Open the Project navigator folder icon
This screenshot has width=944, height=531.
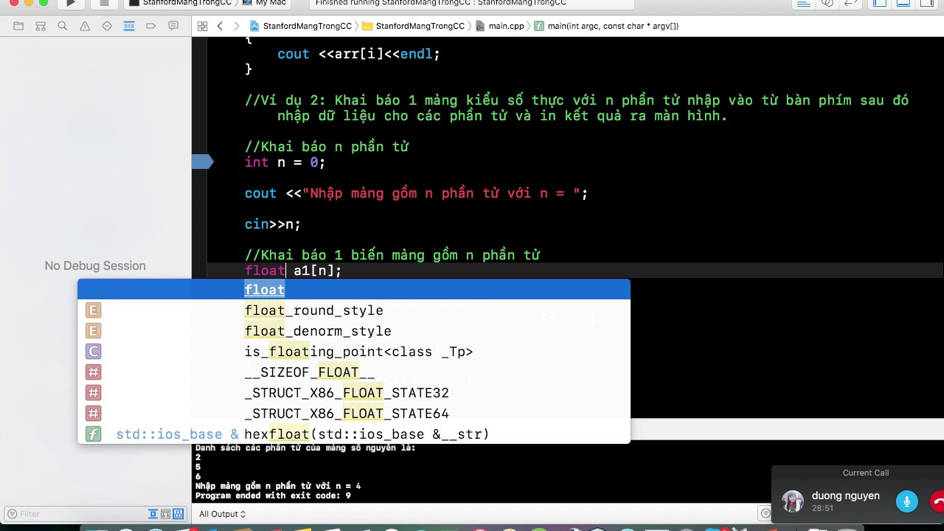click(x=19, y=26)
